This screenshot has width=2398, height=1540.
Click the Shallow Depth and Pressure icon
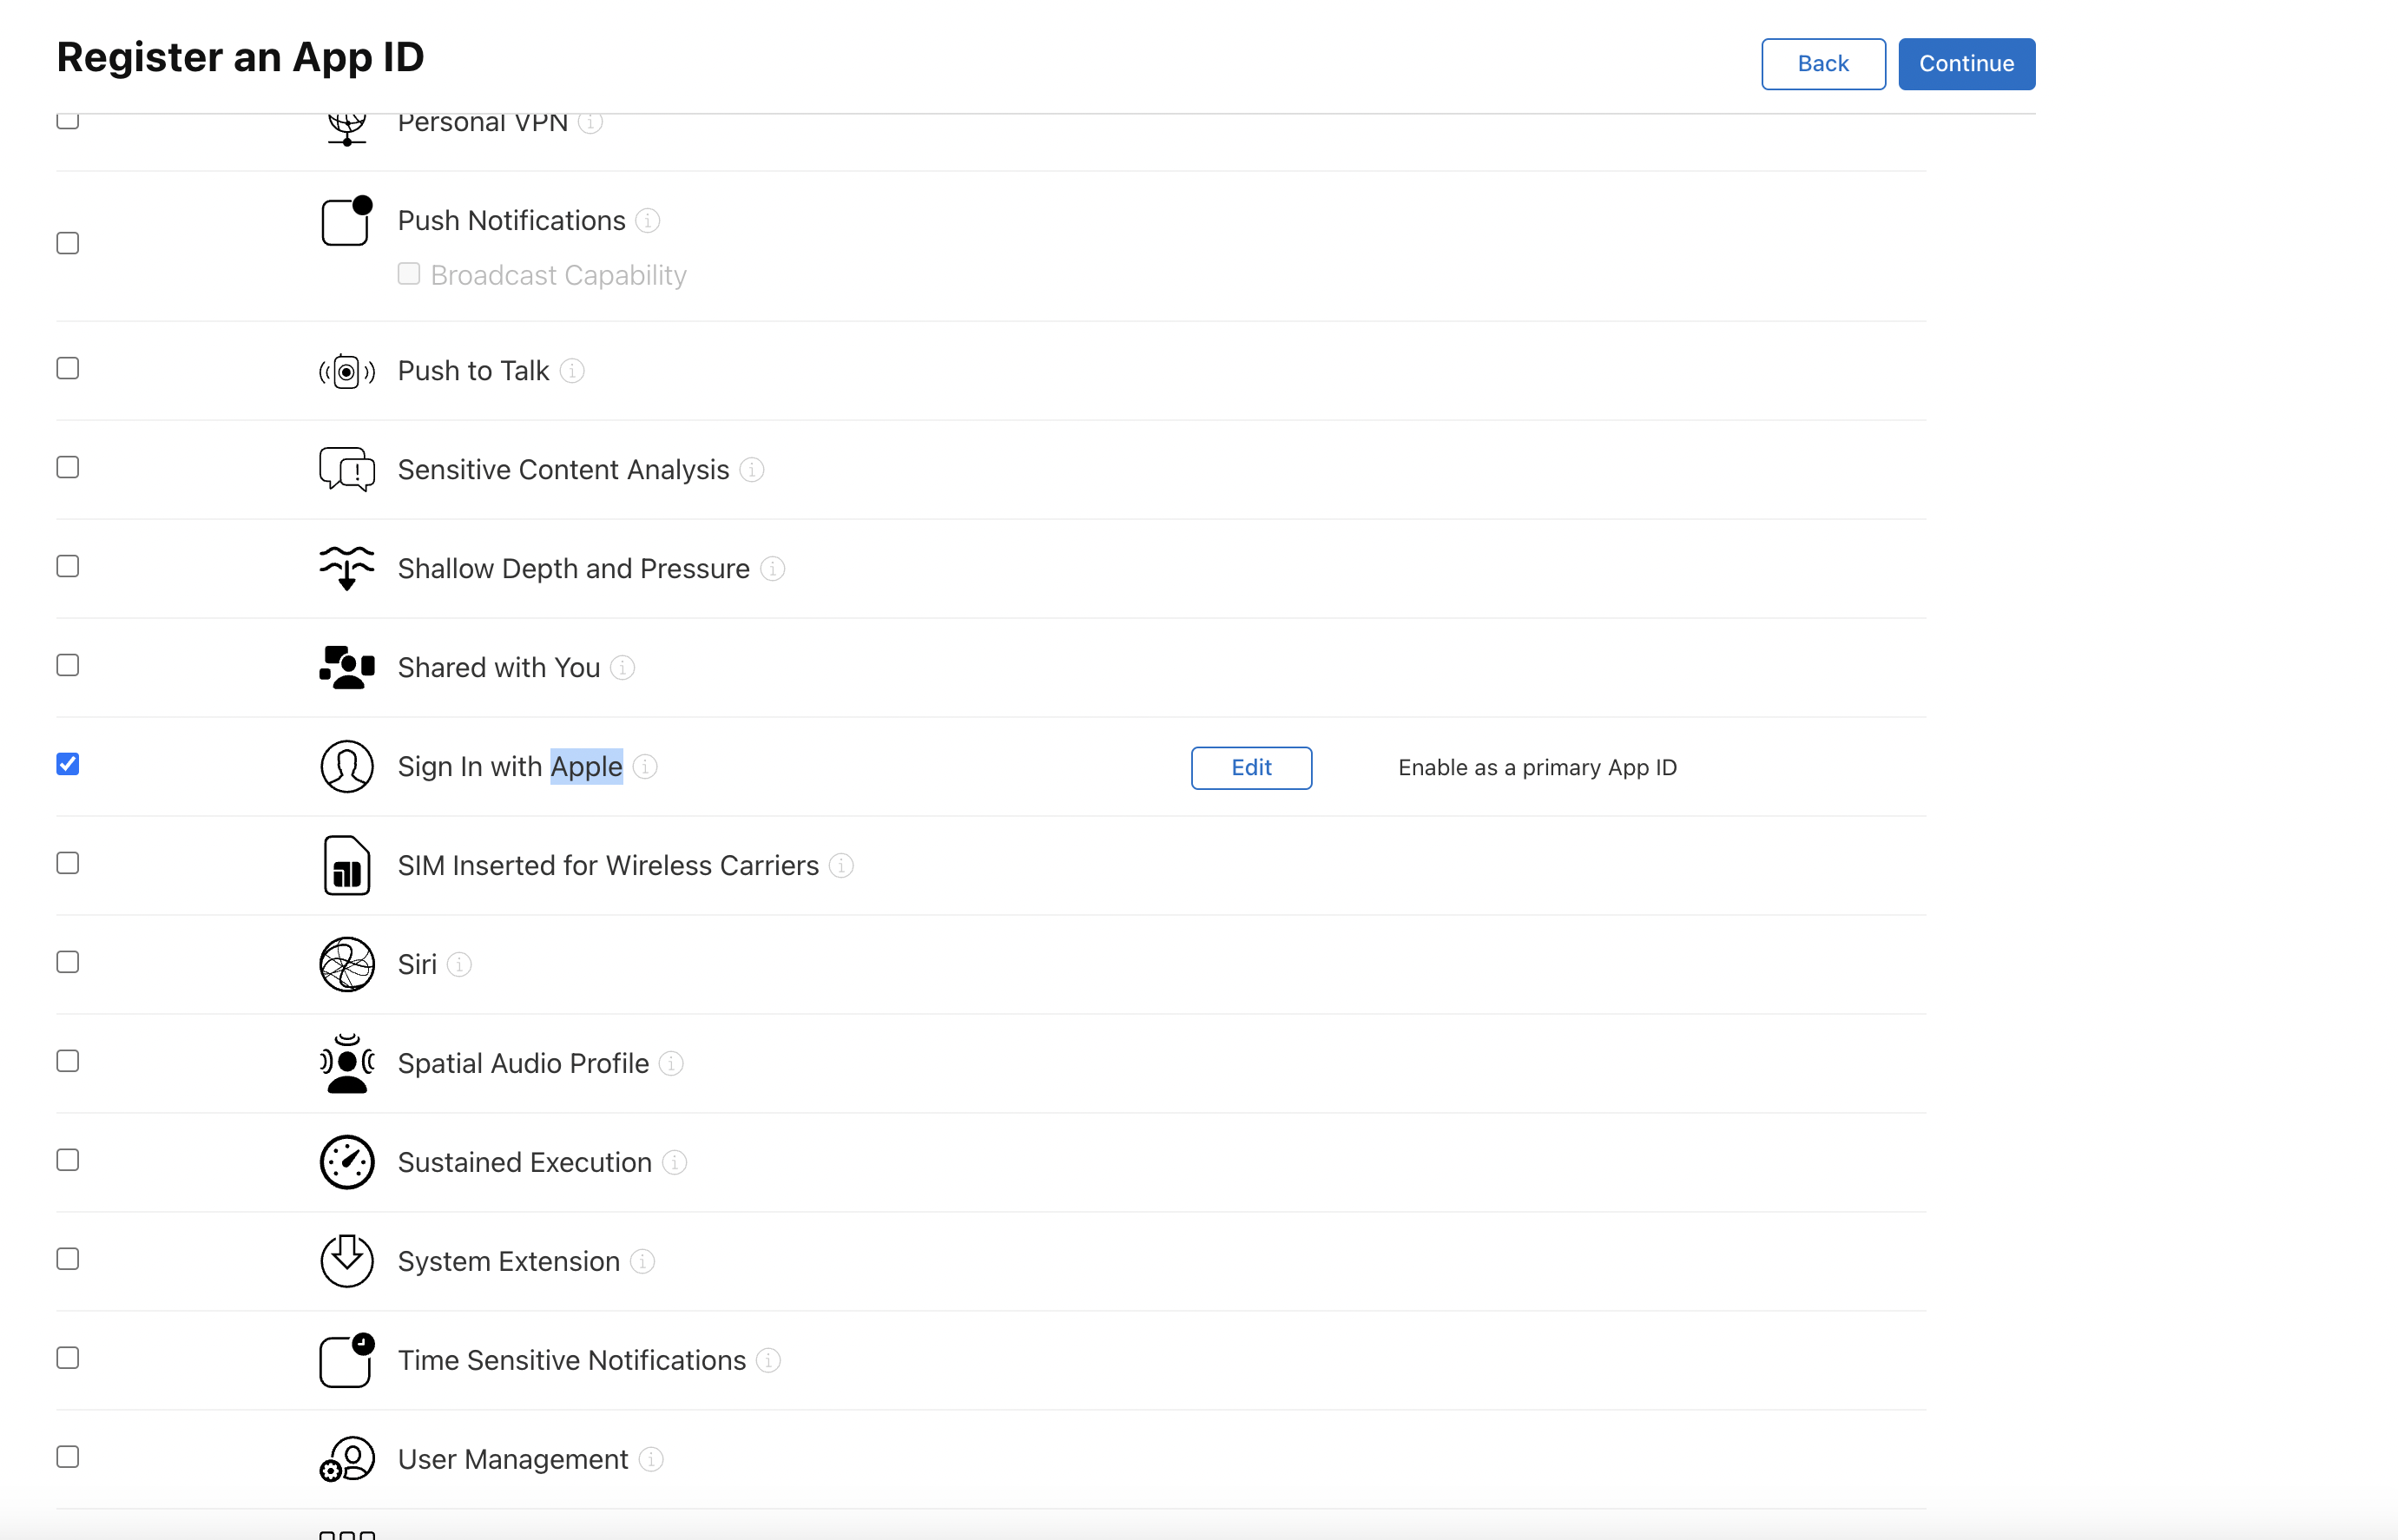[x=346, y=568]
